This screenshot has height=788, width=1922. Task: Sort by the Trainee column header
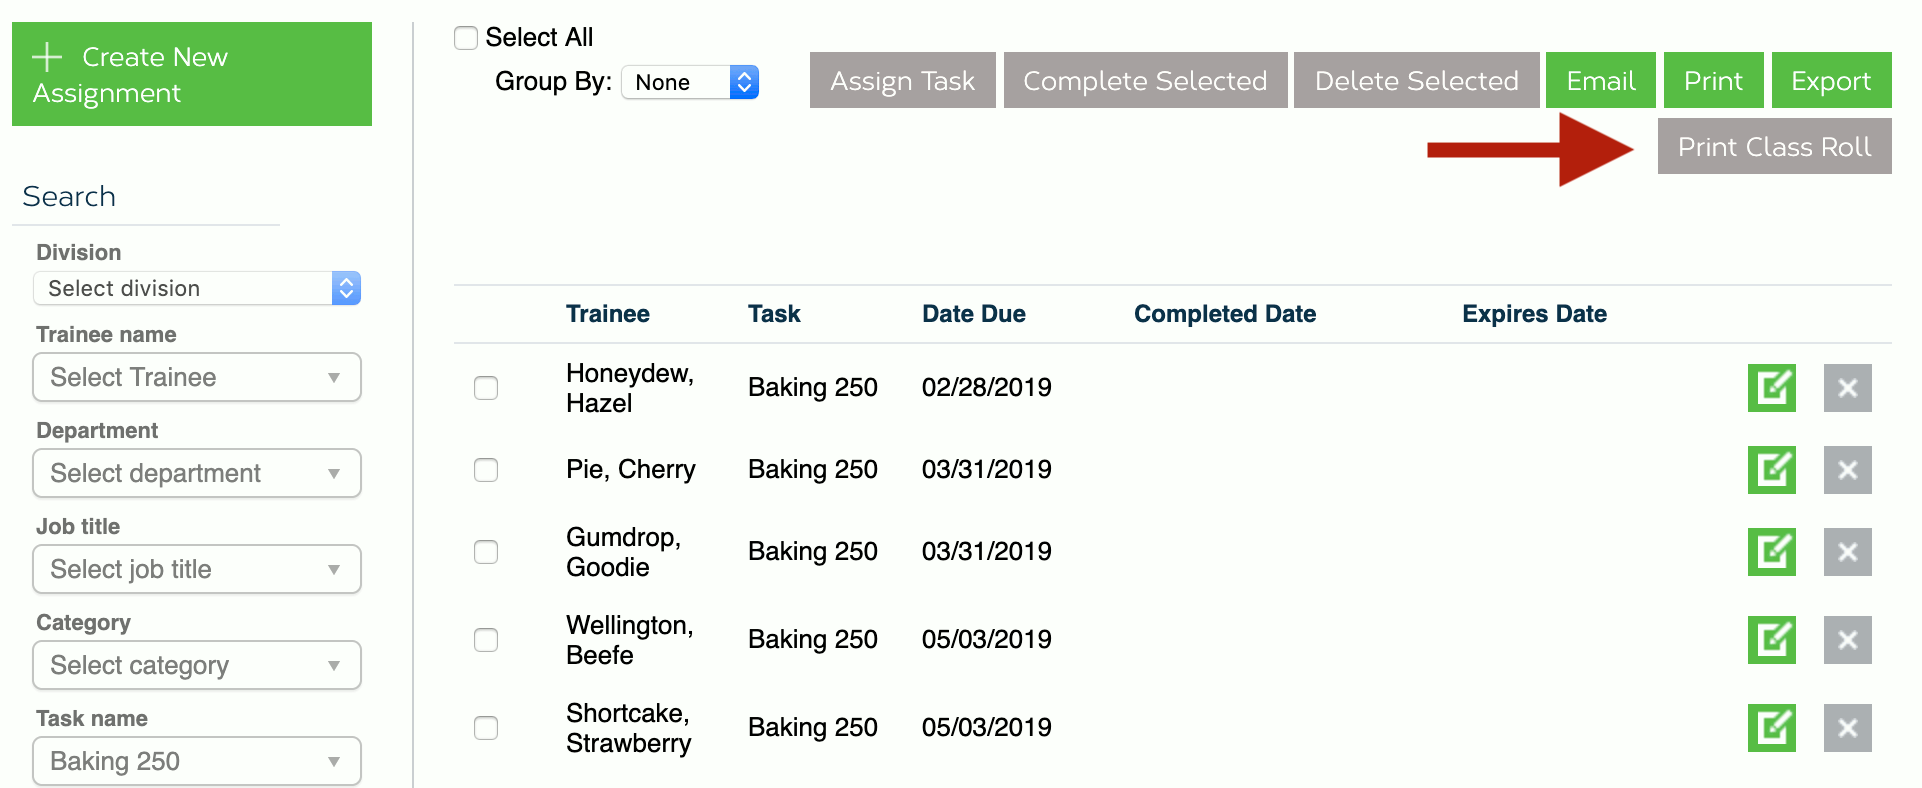click(608, 314)
